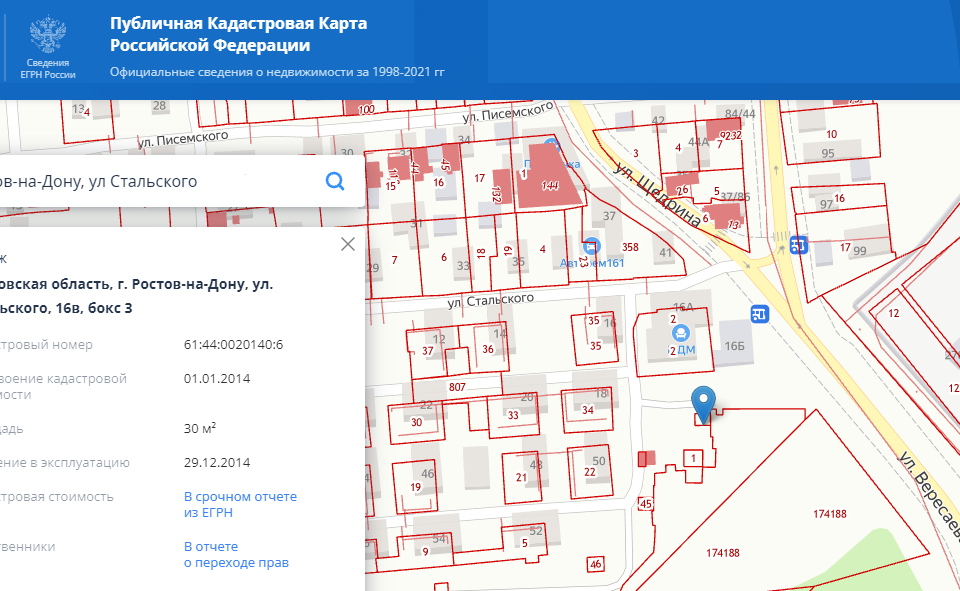Image resolution: width=960 pixels, height=591 pixels.
Task: Close the property details panel
Action: [348, 244]
